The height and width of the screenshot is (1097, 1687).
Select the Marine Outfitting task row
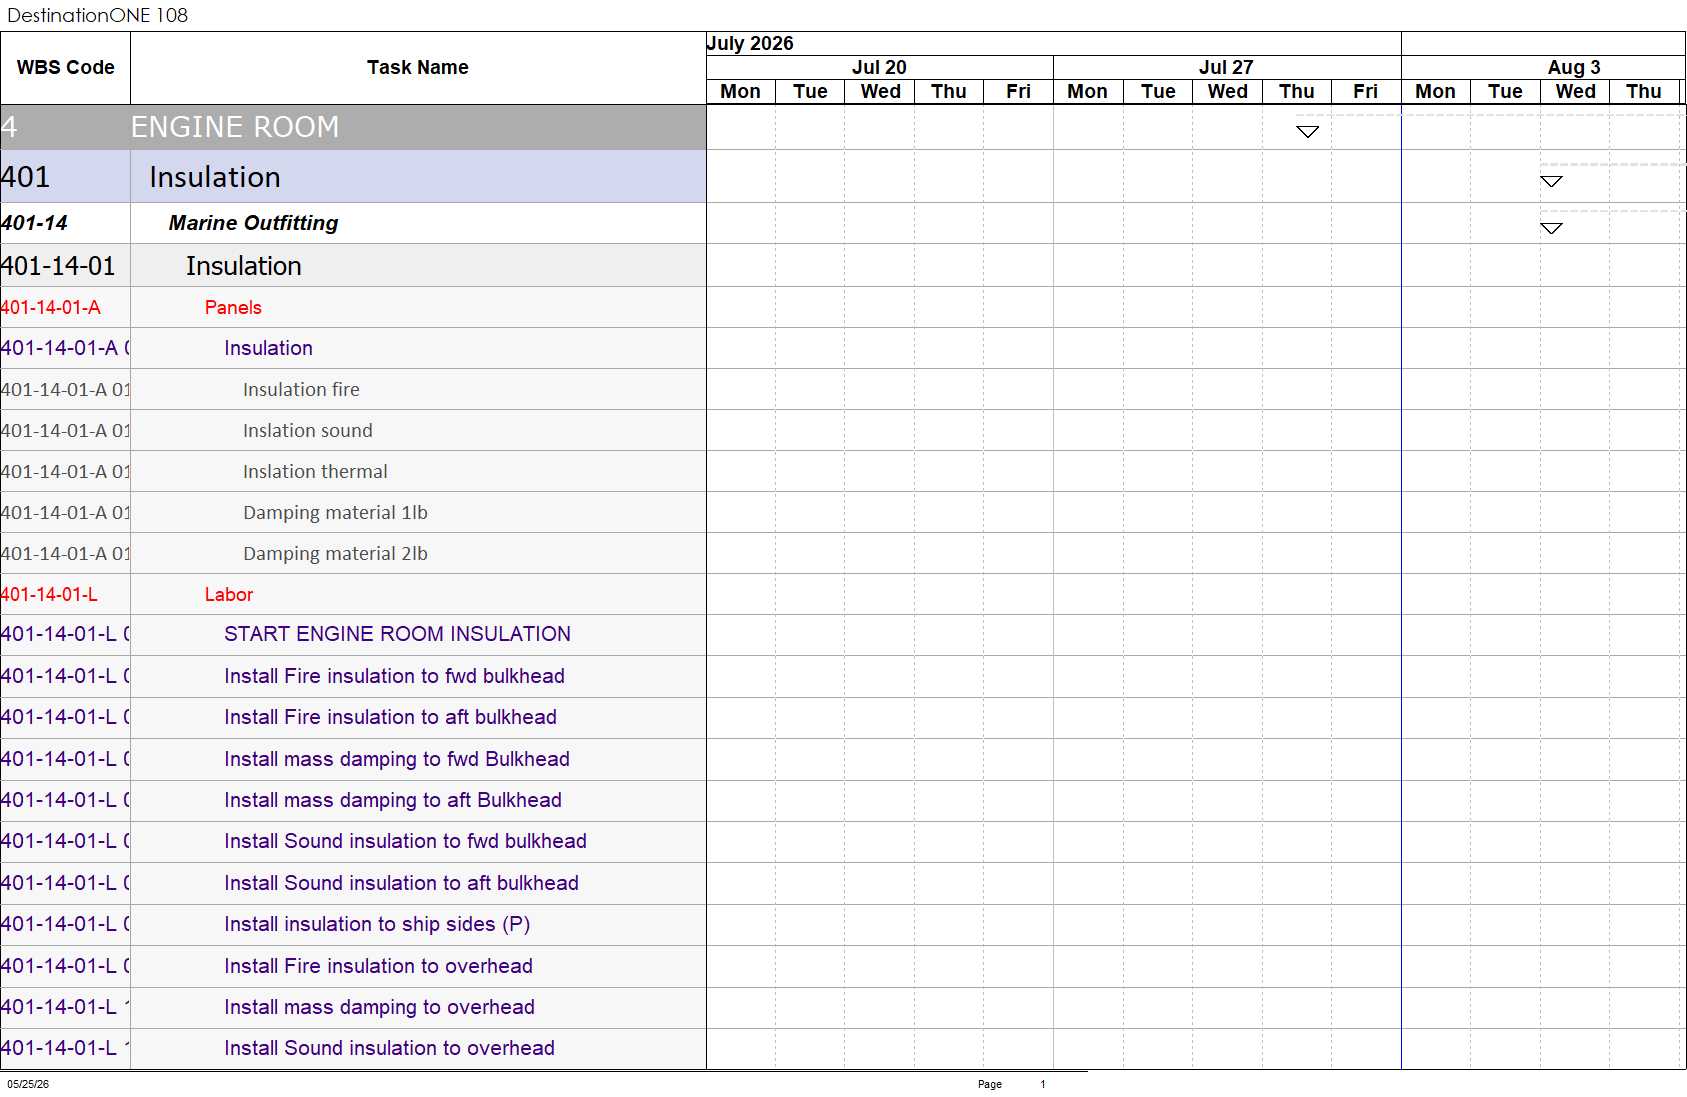pyautogui.click(x=353, y=223)
